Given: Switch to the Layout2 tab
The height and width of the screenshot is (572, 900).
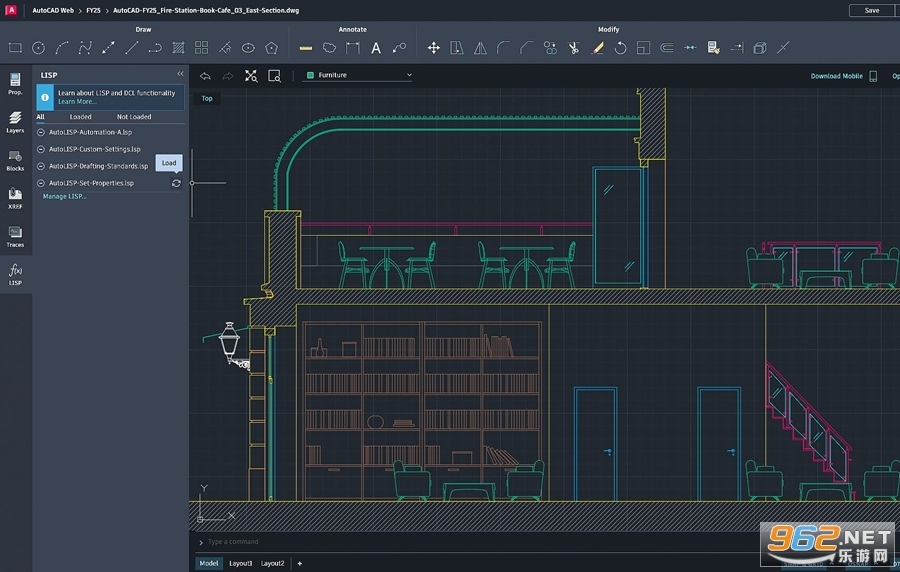Looking at the screenshot, I should click(273, 563).
